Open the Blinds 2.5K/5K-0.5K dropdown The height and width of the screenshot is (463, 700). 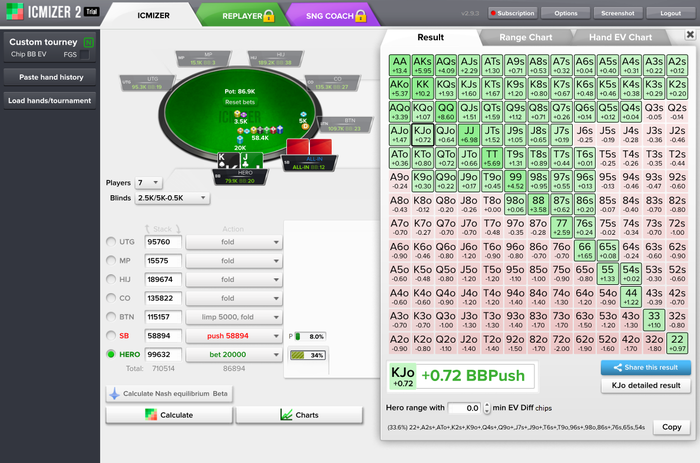pyautogui.click(x=172, y=198)
